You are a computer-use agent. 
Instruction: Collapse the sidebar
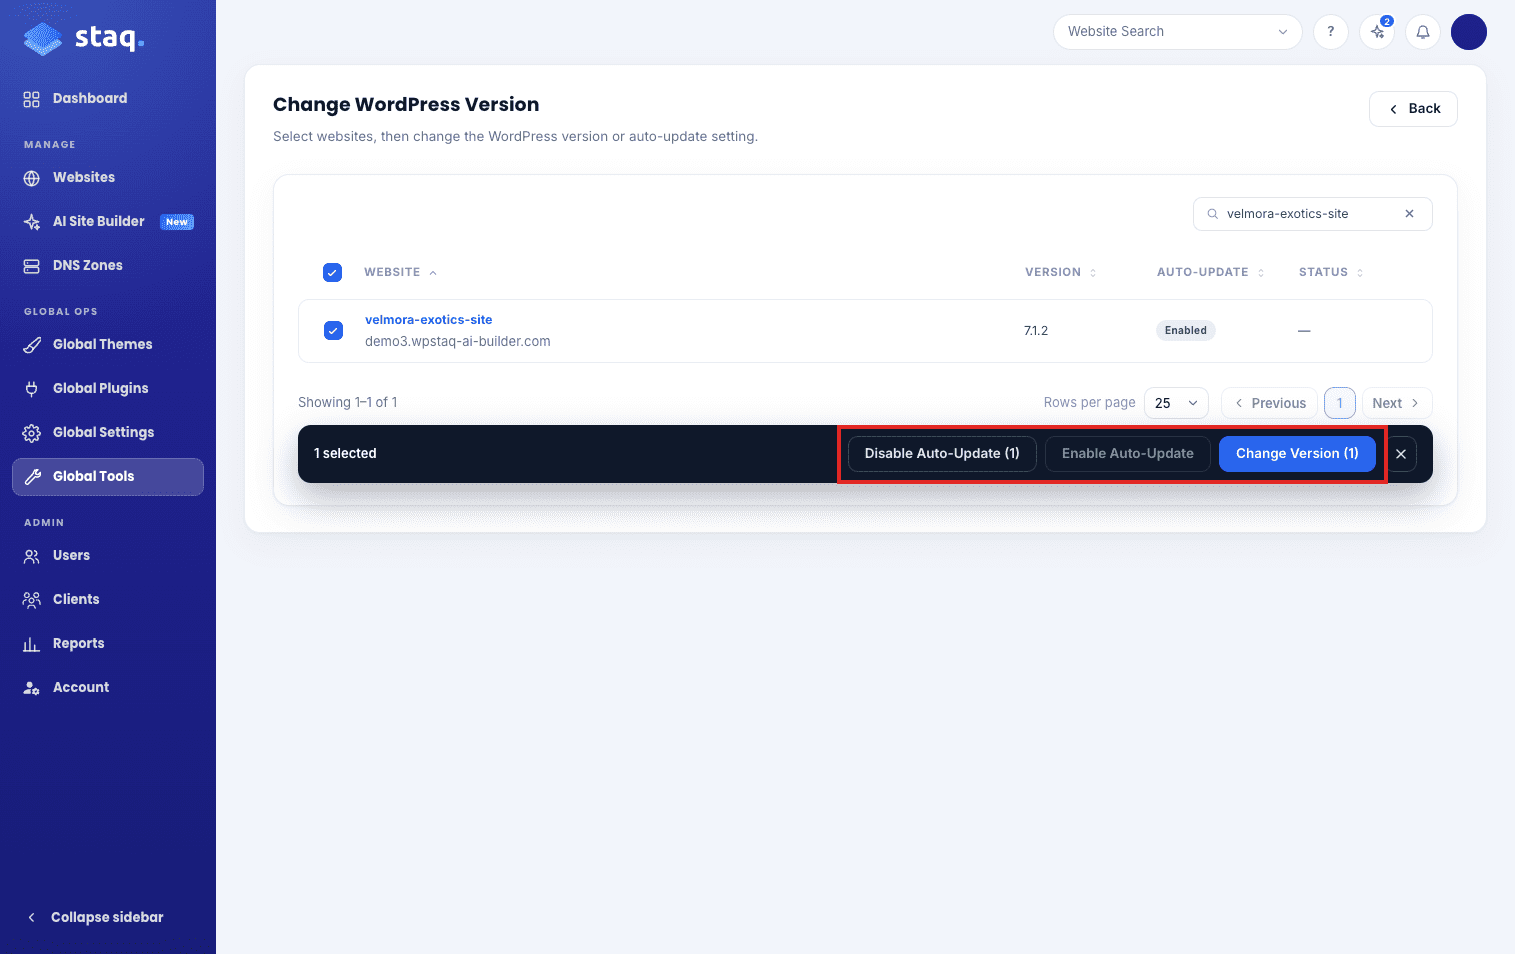(x=95, y=917)
